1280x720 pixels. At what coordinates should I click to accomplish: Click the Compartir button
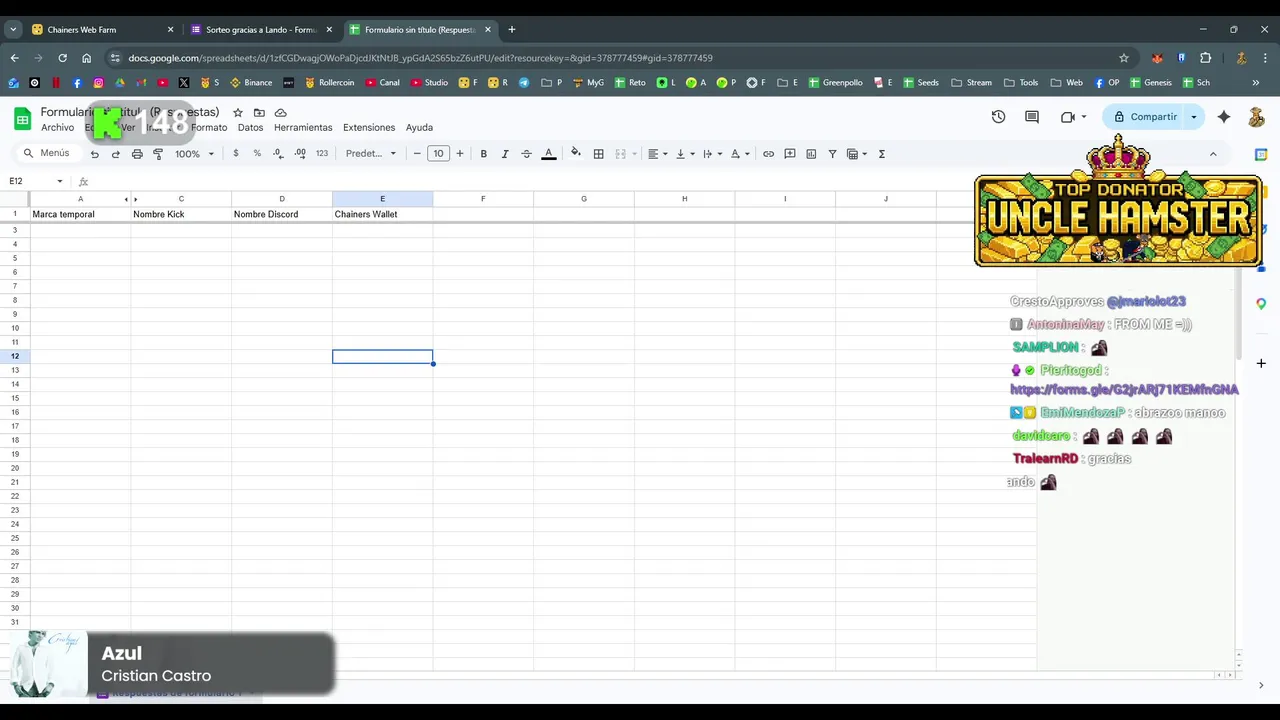pyautogui.click(x=1144, y=117)
